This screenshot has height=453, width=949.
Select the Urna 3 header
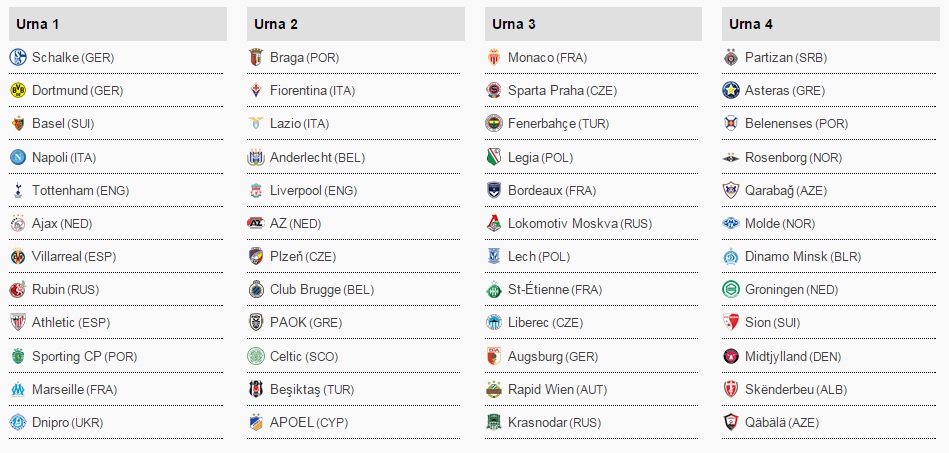pos(513,24)
